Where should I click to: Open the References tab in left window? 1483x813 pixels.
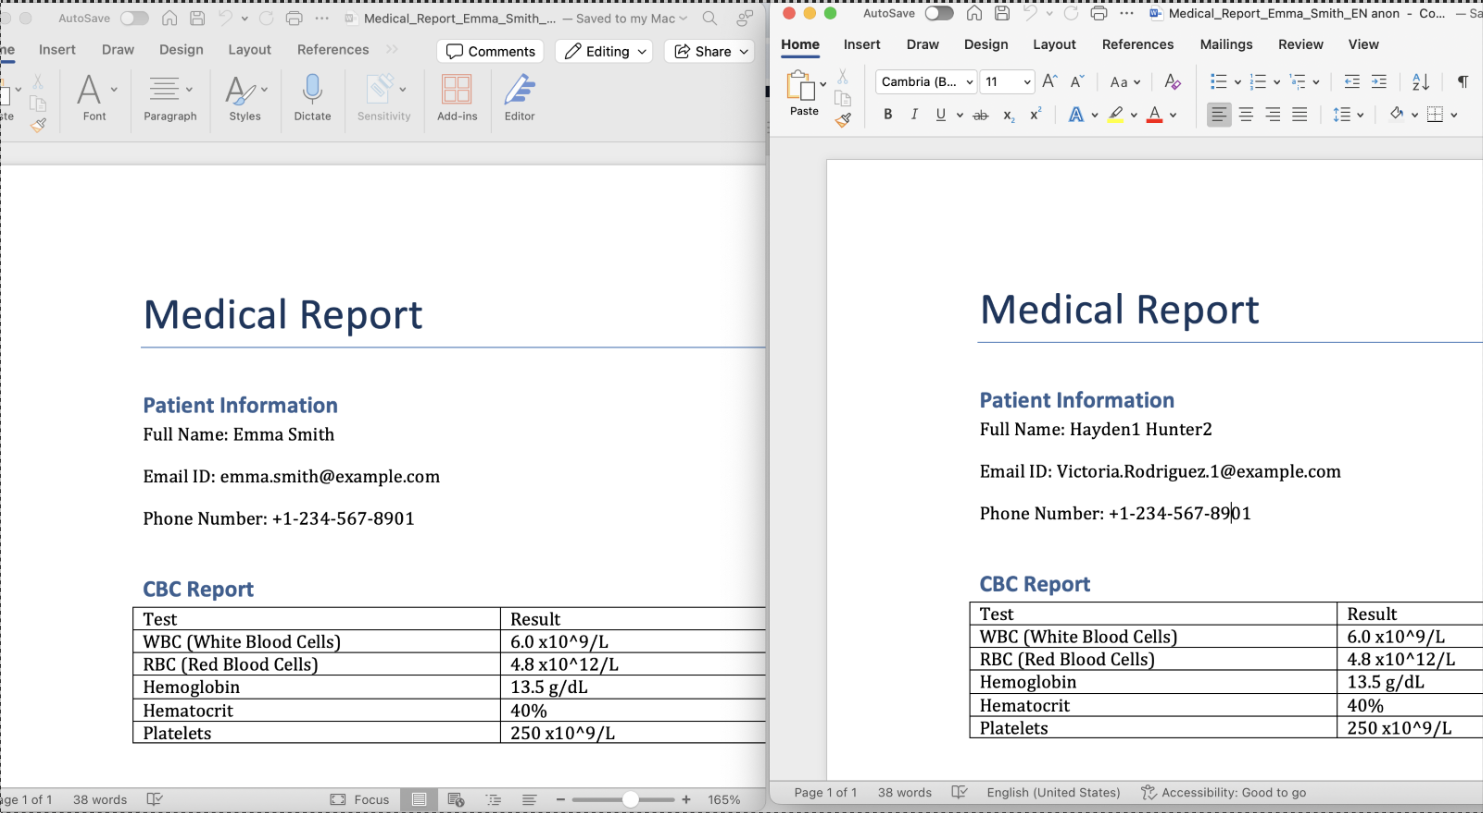pyautogui.click(x=333, y=50)
